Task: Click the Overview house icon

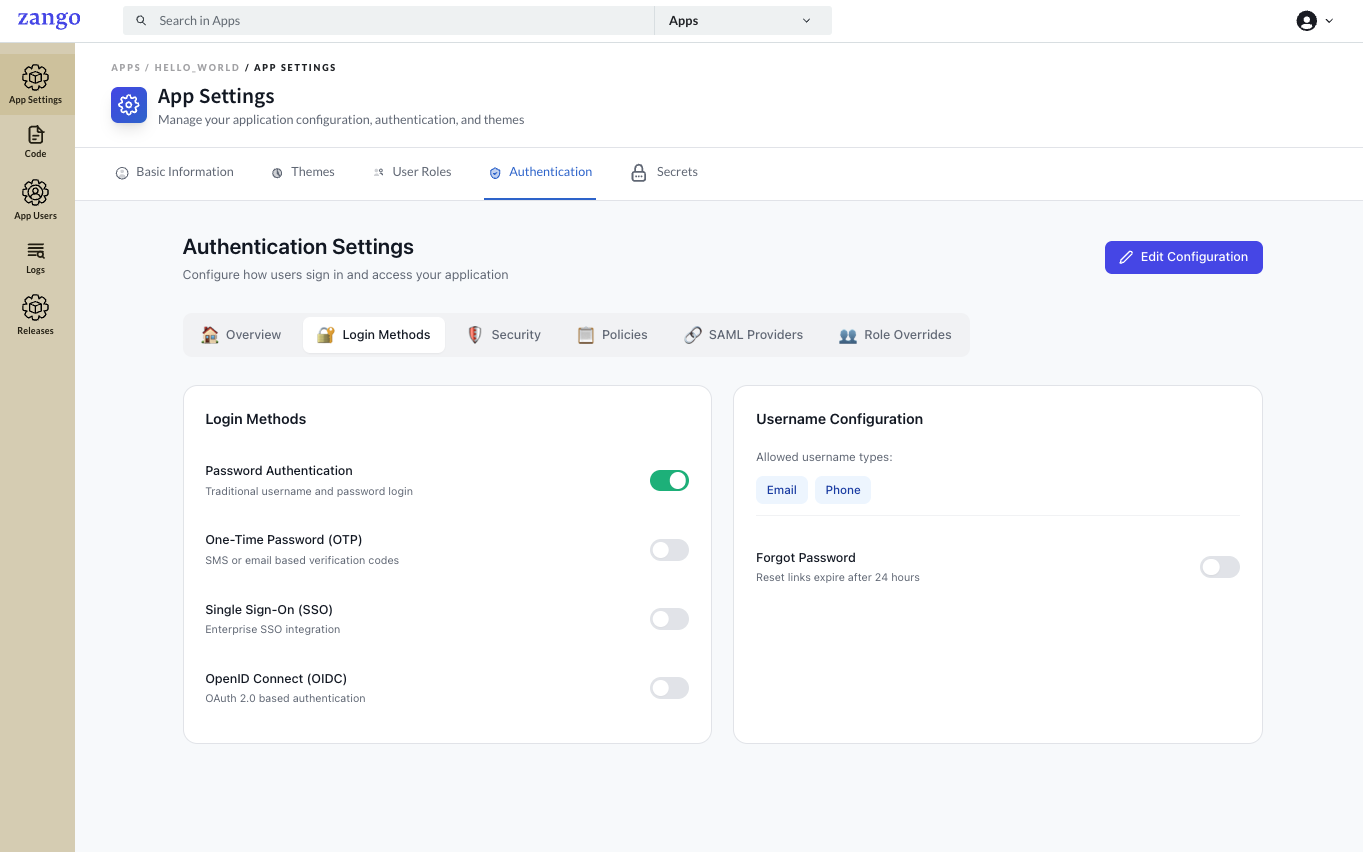Action: pyautogui.click(x=210, y=335)
